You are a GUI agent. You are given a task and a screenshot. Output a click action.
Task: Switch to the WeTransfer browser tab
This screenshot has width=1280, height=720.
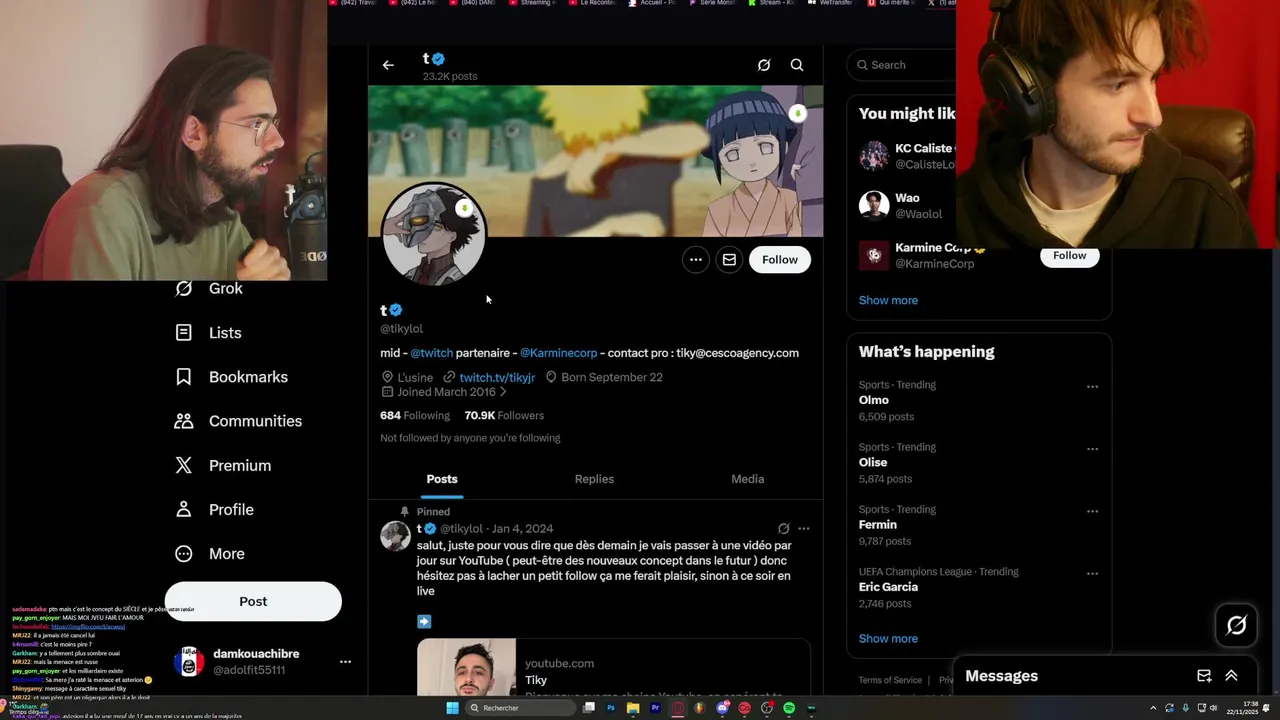[832, 3]
